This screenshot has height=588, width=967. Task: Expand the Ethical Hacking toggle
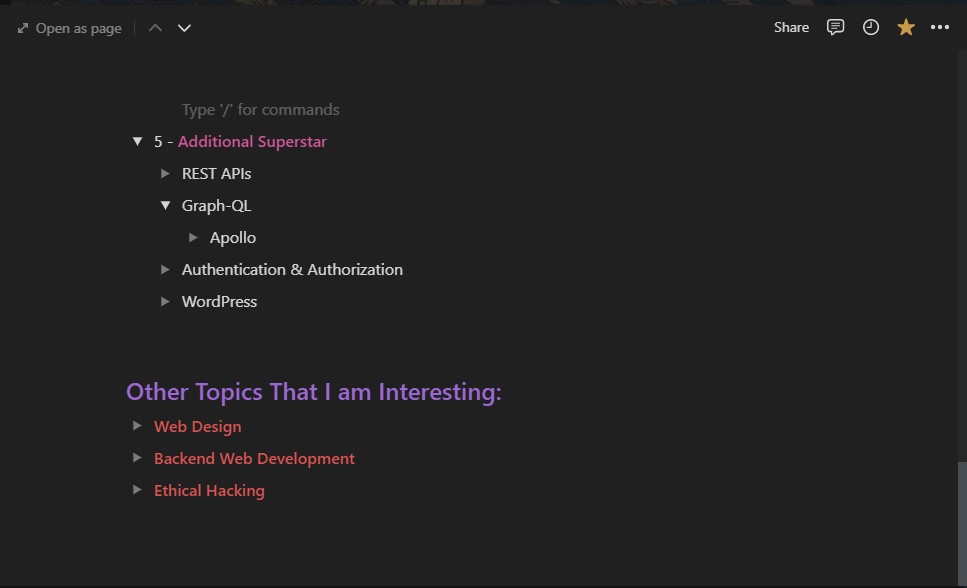(x=138, y=490)
